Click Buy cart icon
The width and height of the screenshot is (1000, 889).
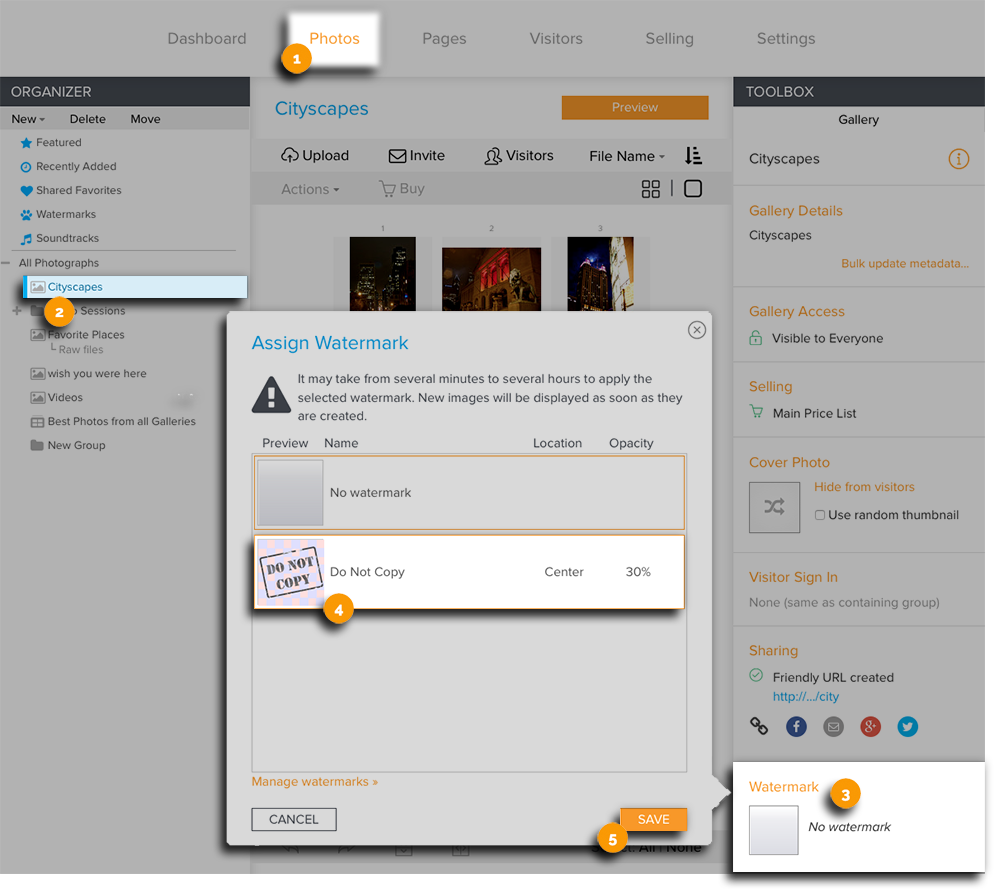pos(387,189)
